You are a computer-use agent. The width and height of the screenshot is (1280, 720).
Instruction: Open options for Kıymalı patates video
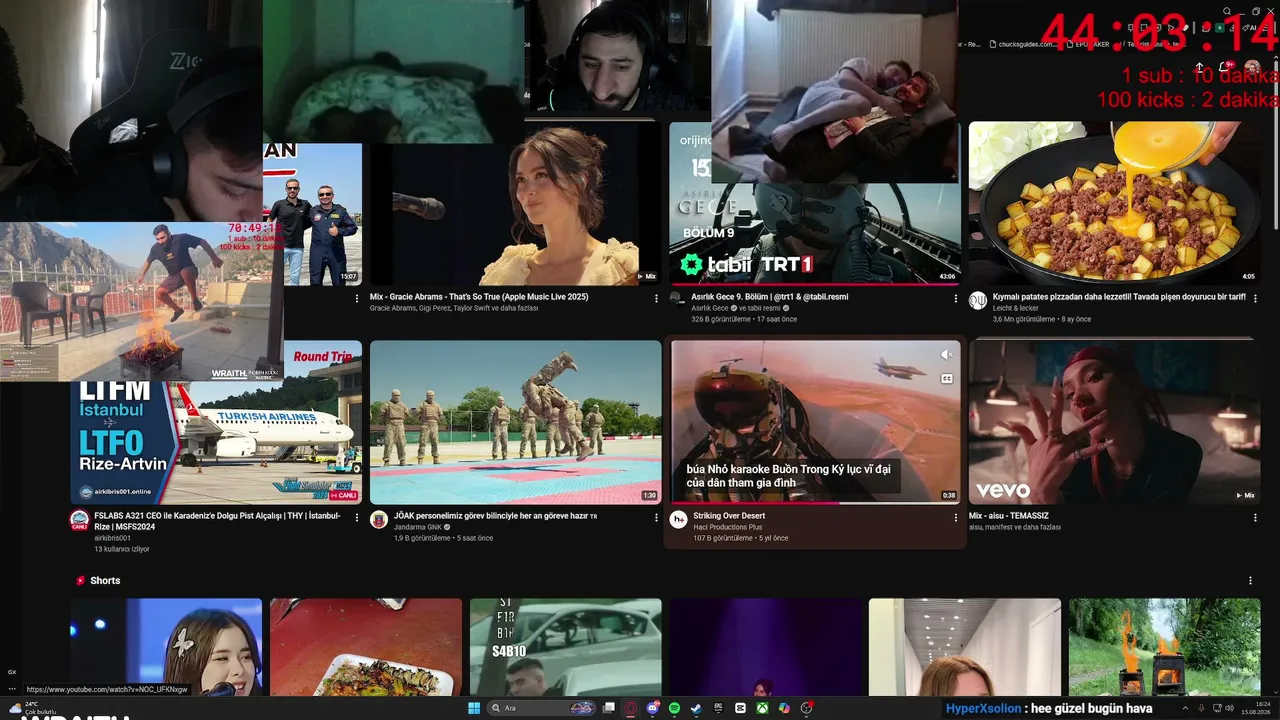[1254, 298]
